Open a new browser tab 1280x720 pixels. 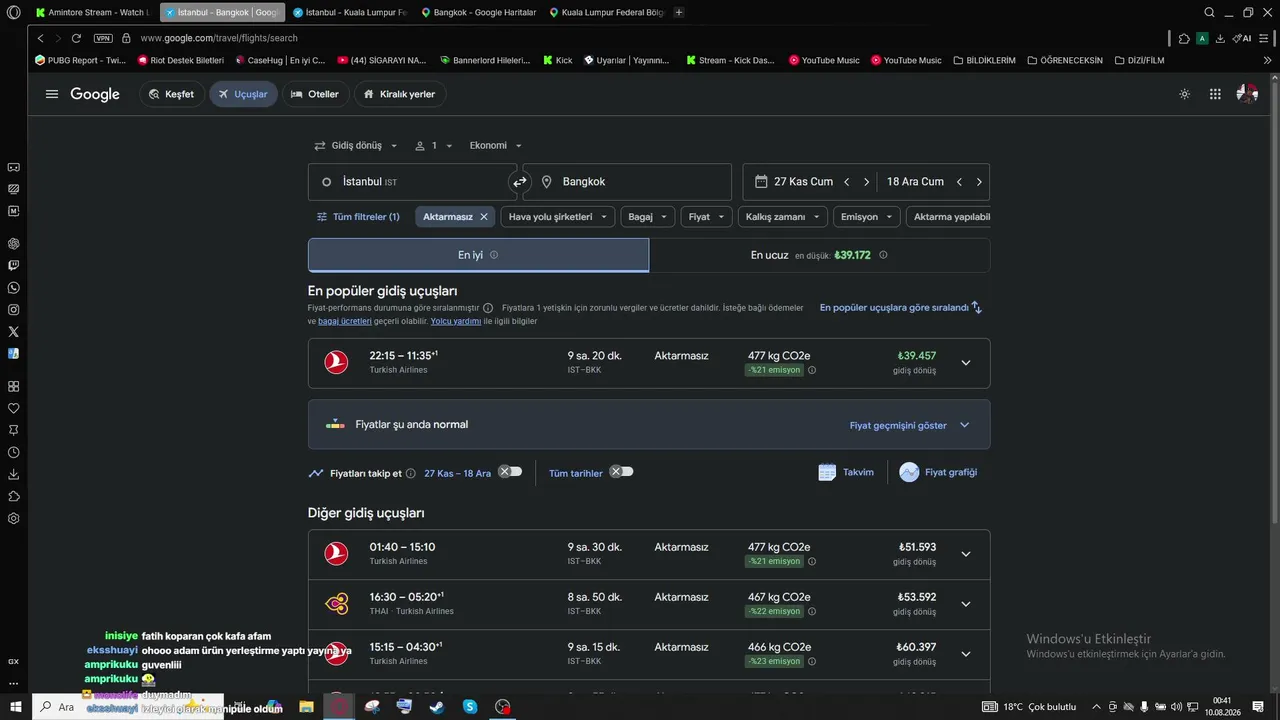pyautogui.click(x=679, y=12)
